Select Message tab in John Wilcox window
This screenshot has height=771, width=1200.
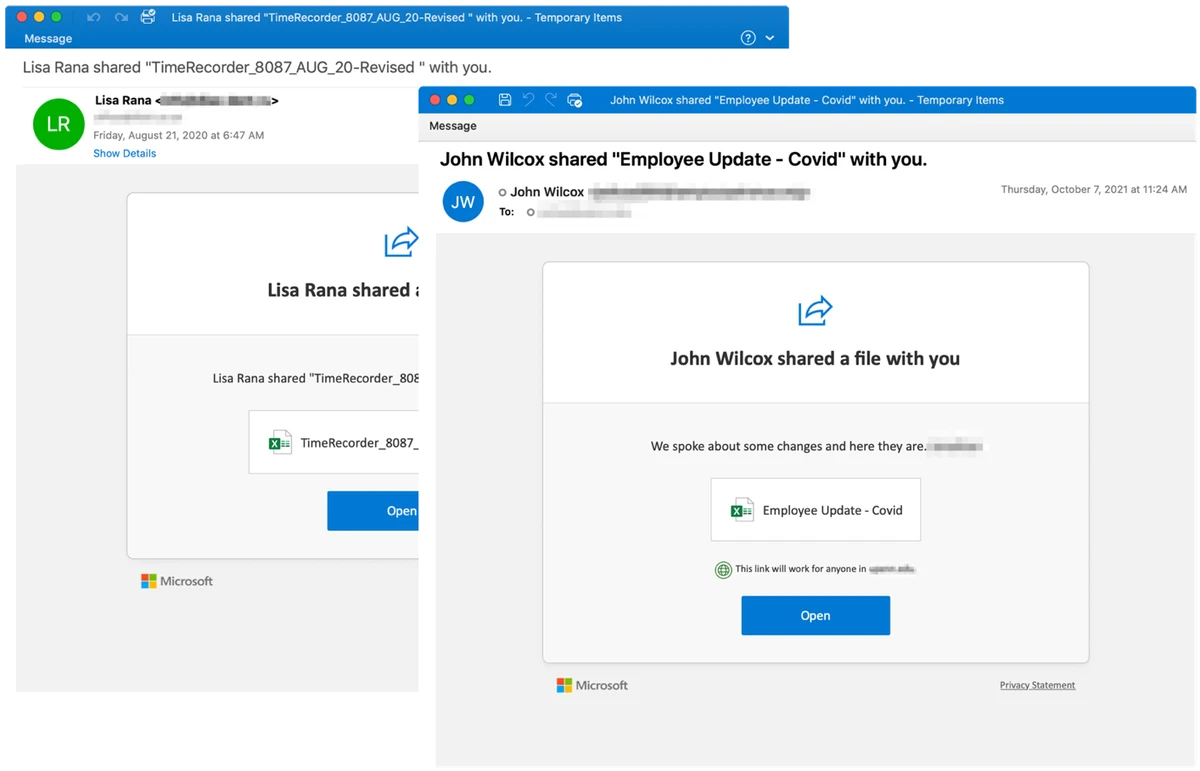tap(453, 126)
